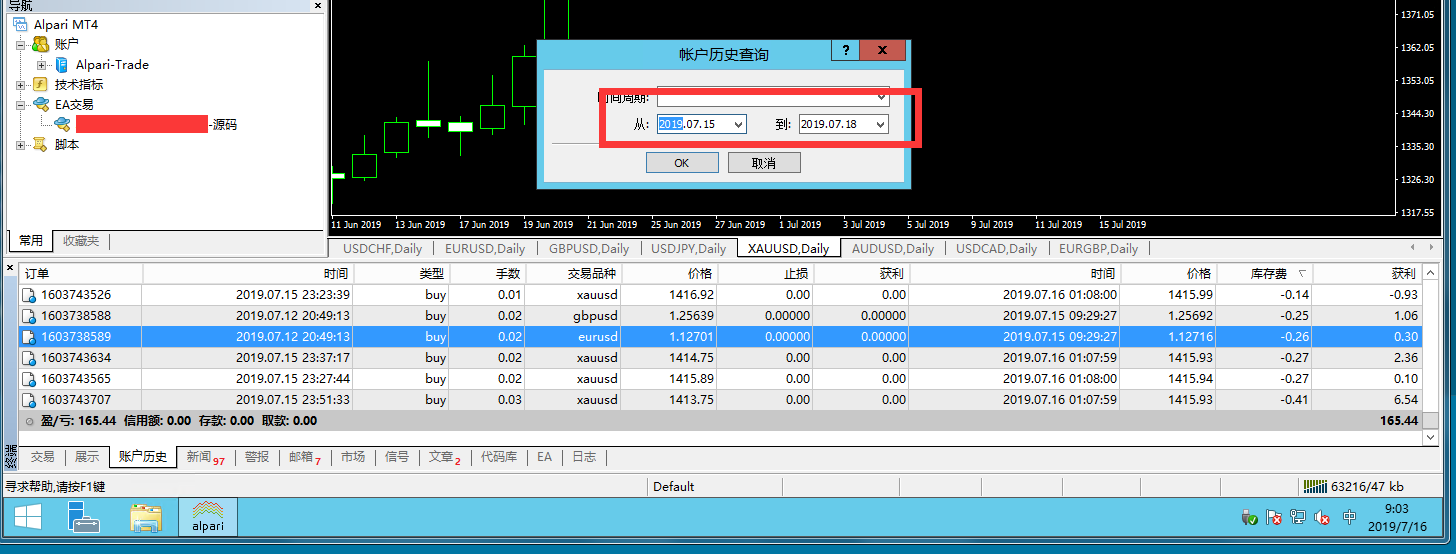The height and width of the screenshot is (554, 1456).
Task: Switch to the EA terminal tab
Action: coord(544,457)
